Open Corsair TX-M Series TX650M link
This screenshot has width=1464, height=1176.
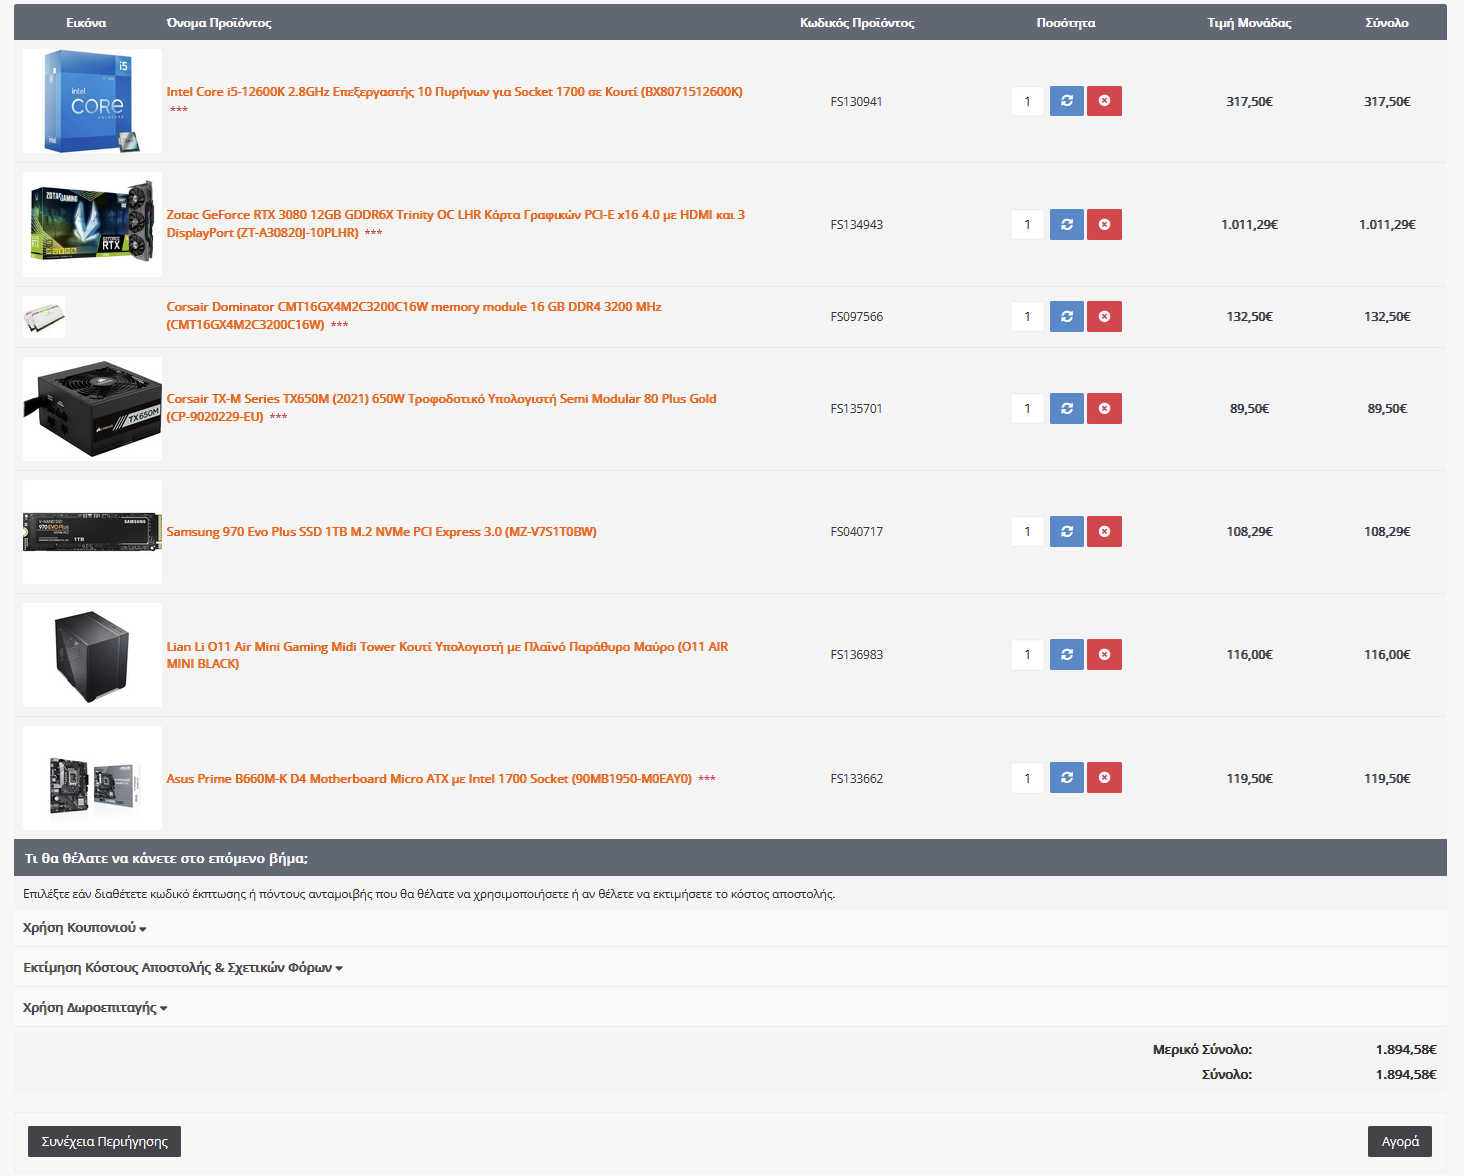pyautogui.click(x=441, y=407)
